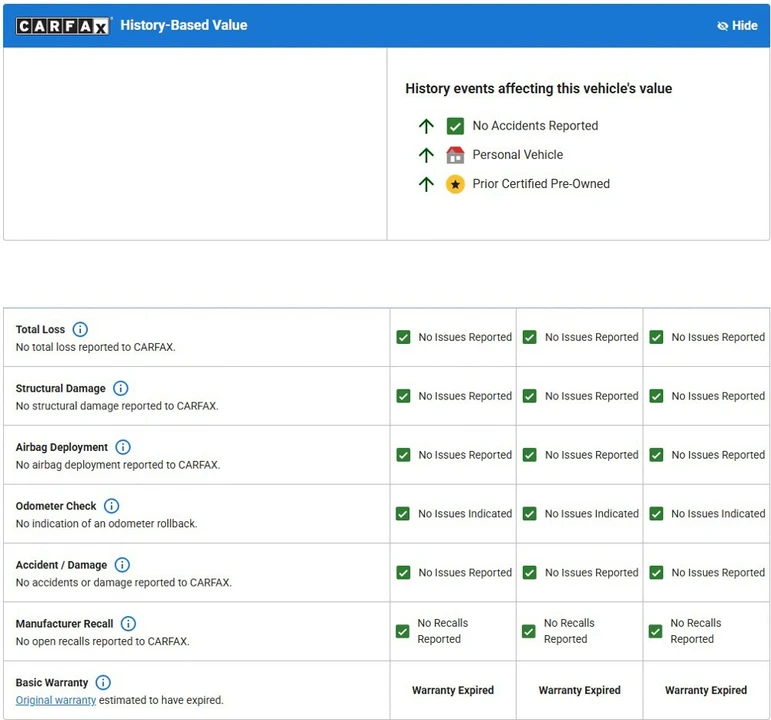Follow the Original warranty link
This screenshot has height=720, width=771.
click(x=56, y=700)
